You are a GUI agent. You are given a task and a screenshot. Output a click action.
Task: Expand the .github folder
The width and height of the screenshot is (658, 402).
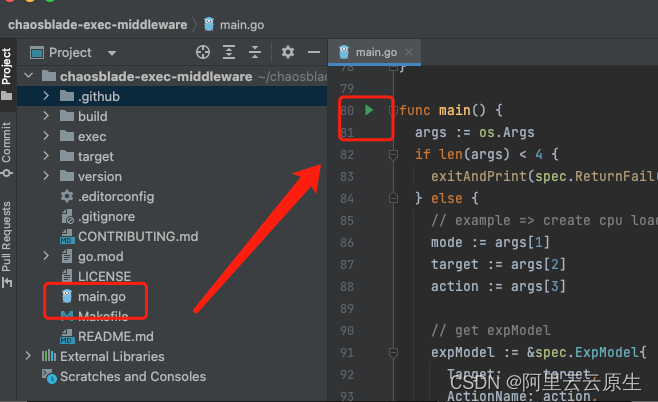pyautogui.click(x=46, y=96)
